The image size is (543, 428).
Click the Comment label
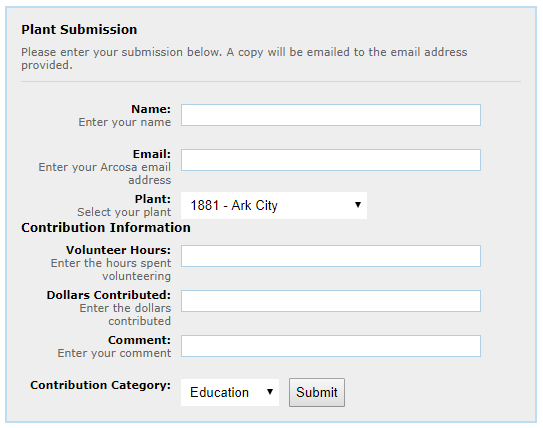click(x=139, y=340)
